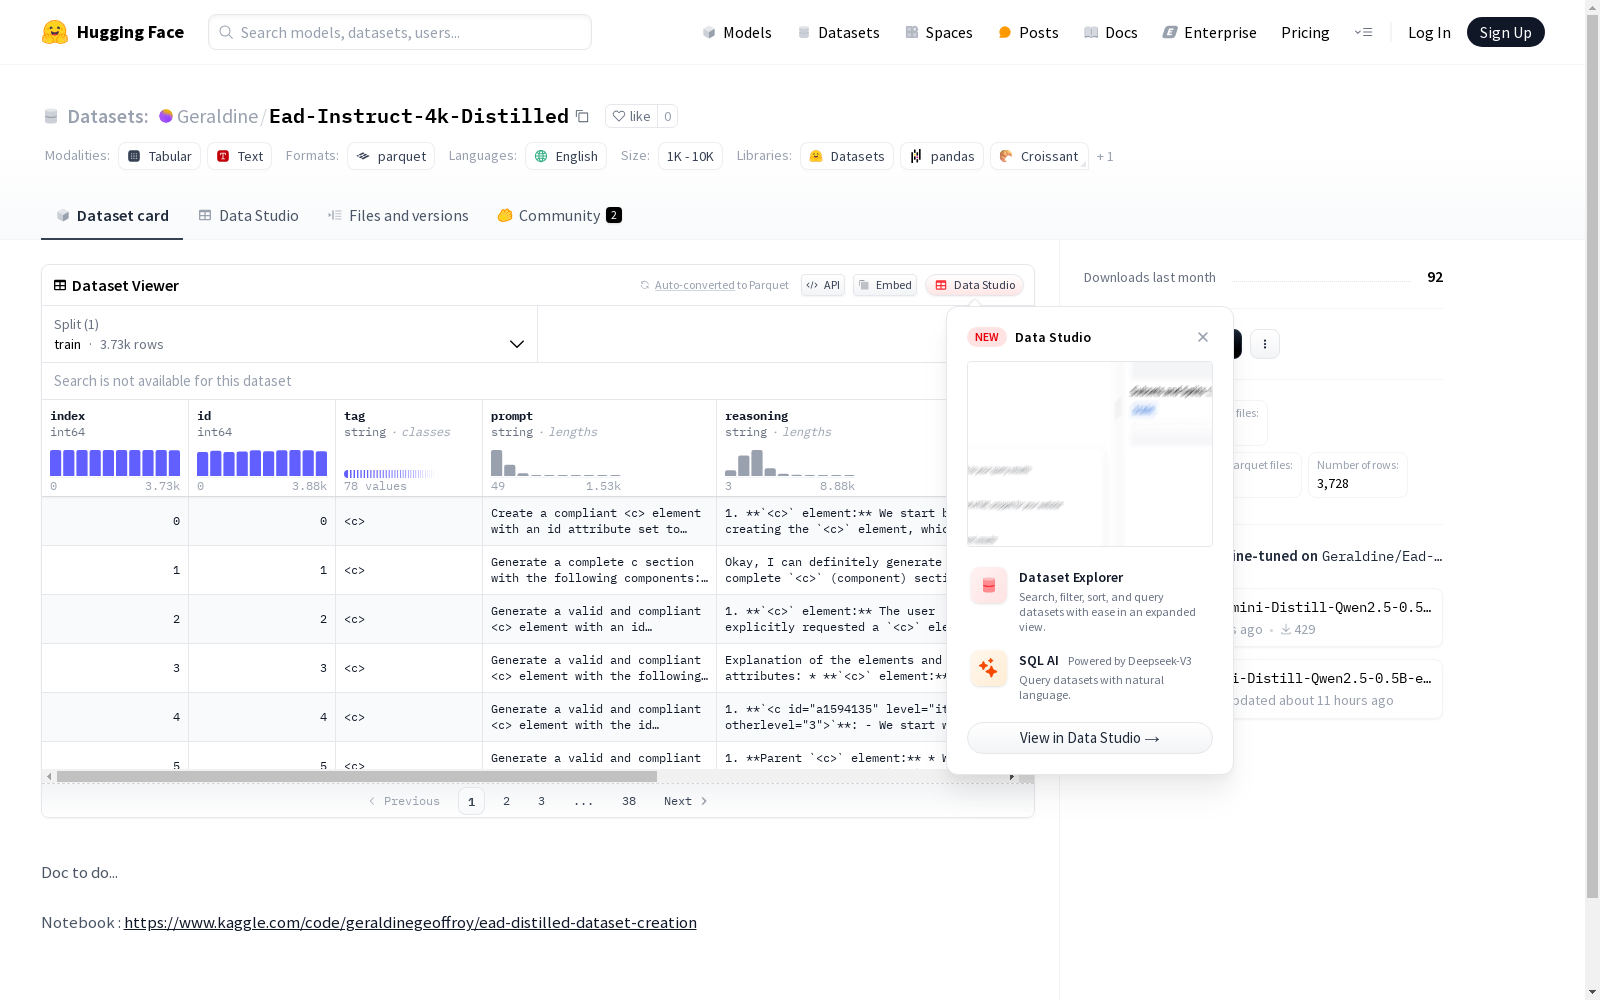Open the navigation more-options menu icon
The image size is (1600, 1000).
[1363, 32]
